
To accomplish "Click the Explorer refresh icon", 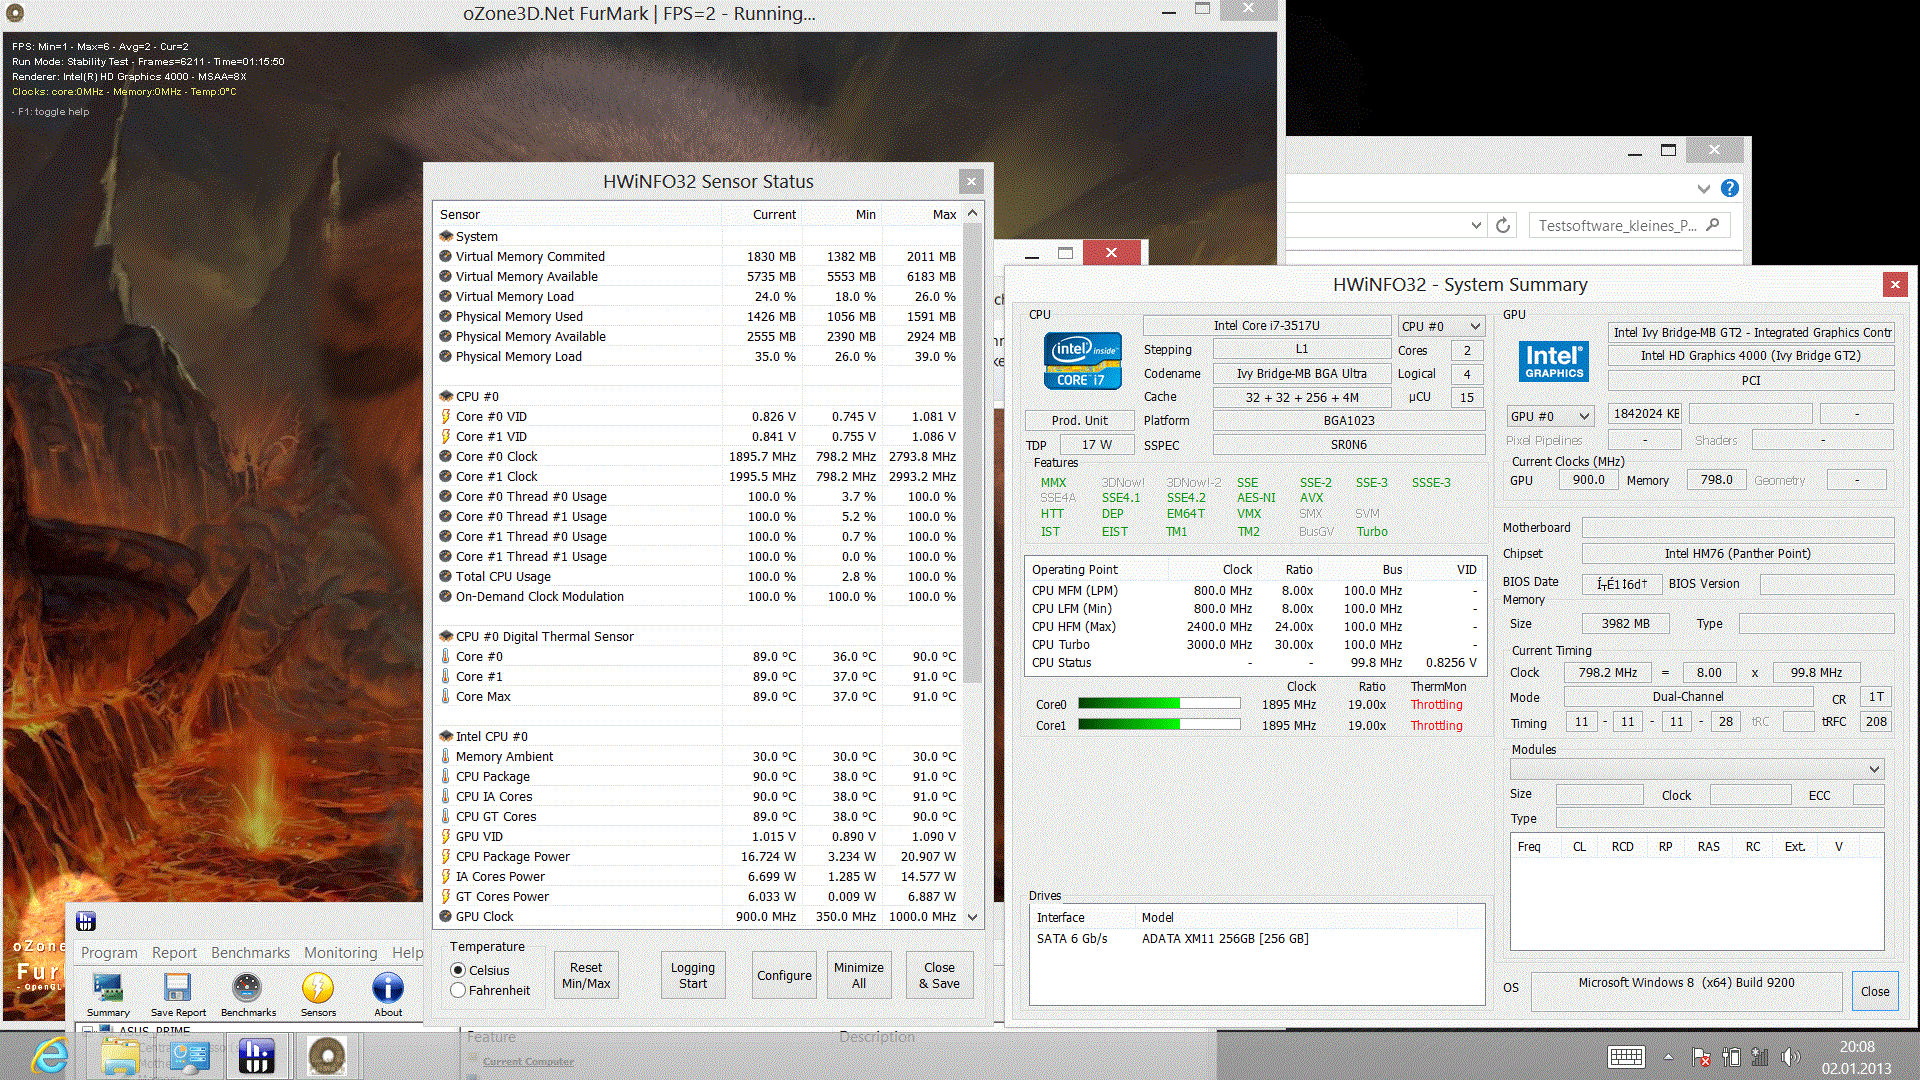I will (1502, 226).
